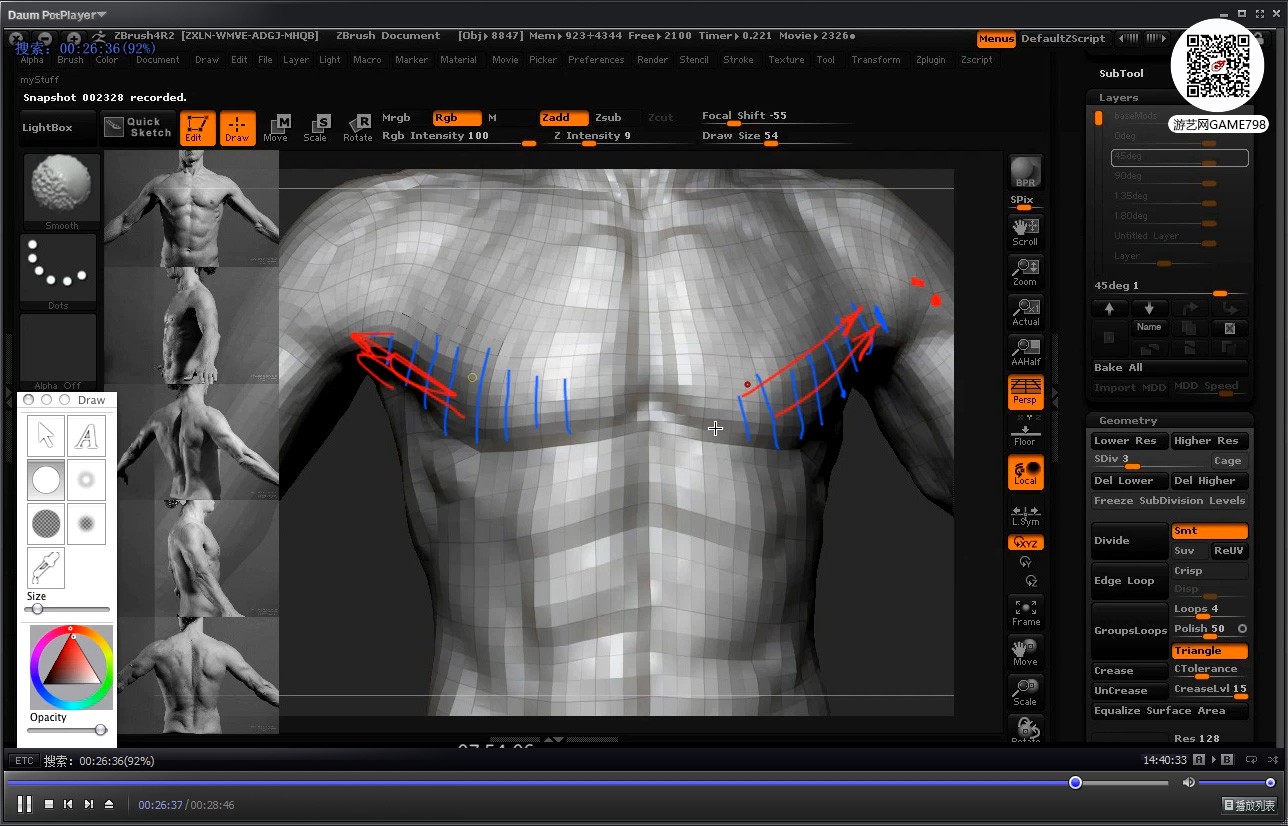Viewport: 1288px width, 826px height.
Task: Click Equalize Surface Area
Action: (1169, 711)
